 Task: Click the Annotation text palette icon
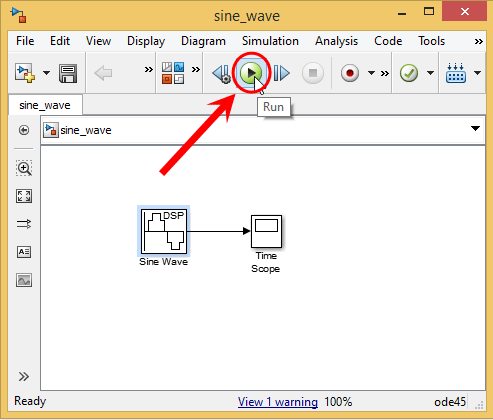click(x=24, y=252)
